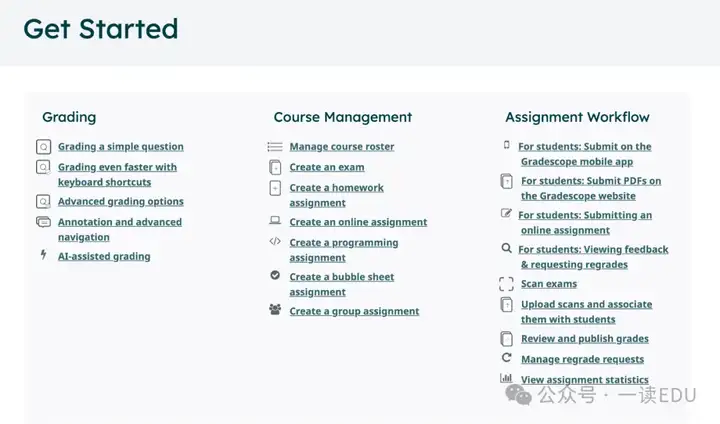Screen dimensions: 720x424
Task: Click the pencil edit icon for online submission
Action: (506, 213)
